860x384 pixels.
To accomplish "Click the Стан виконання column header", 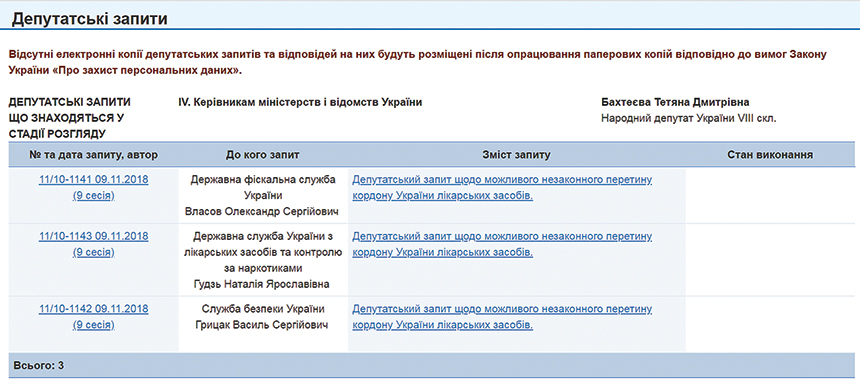I will tap(770, 155).
